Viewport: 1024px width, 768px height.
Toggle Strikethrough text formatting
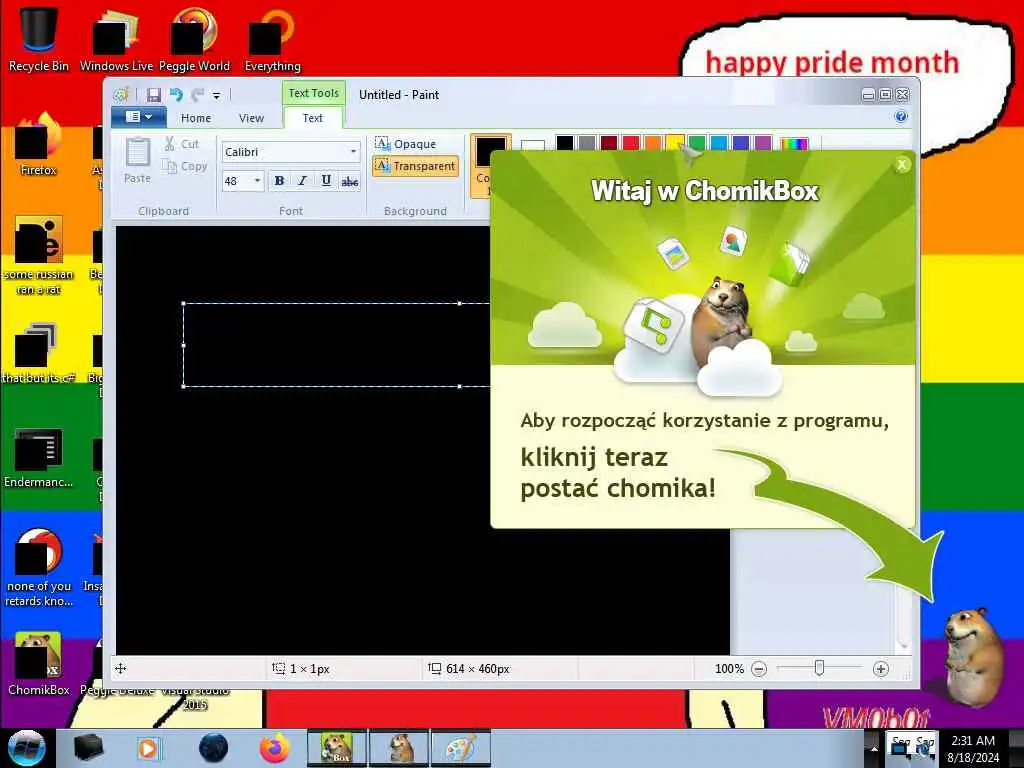pos(350,181)
